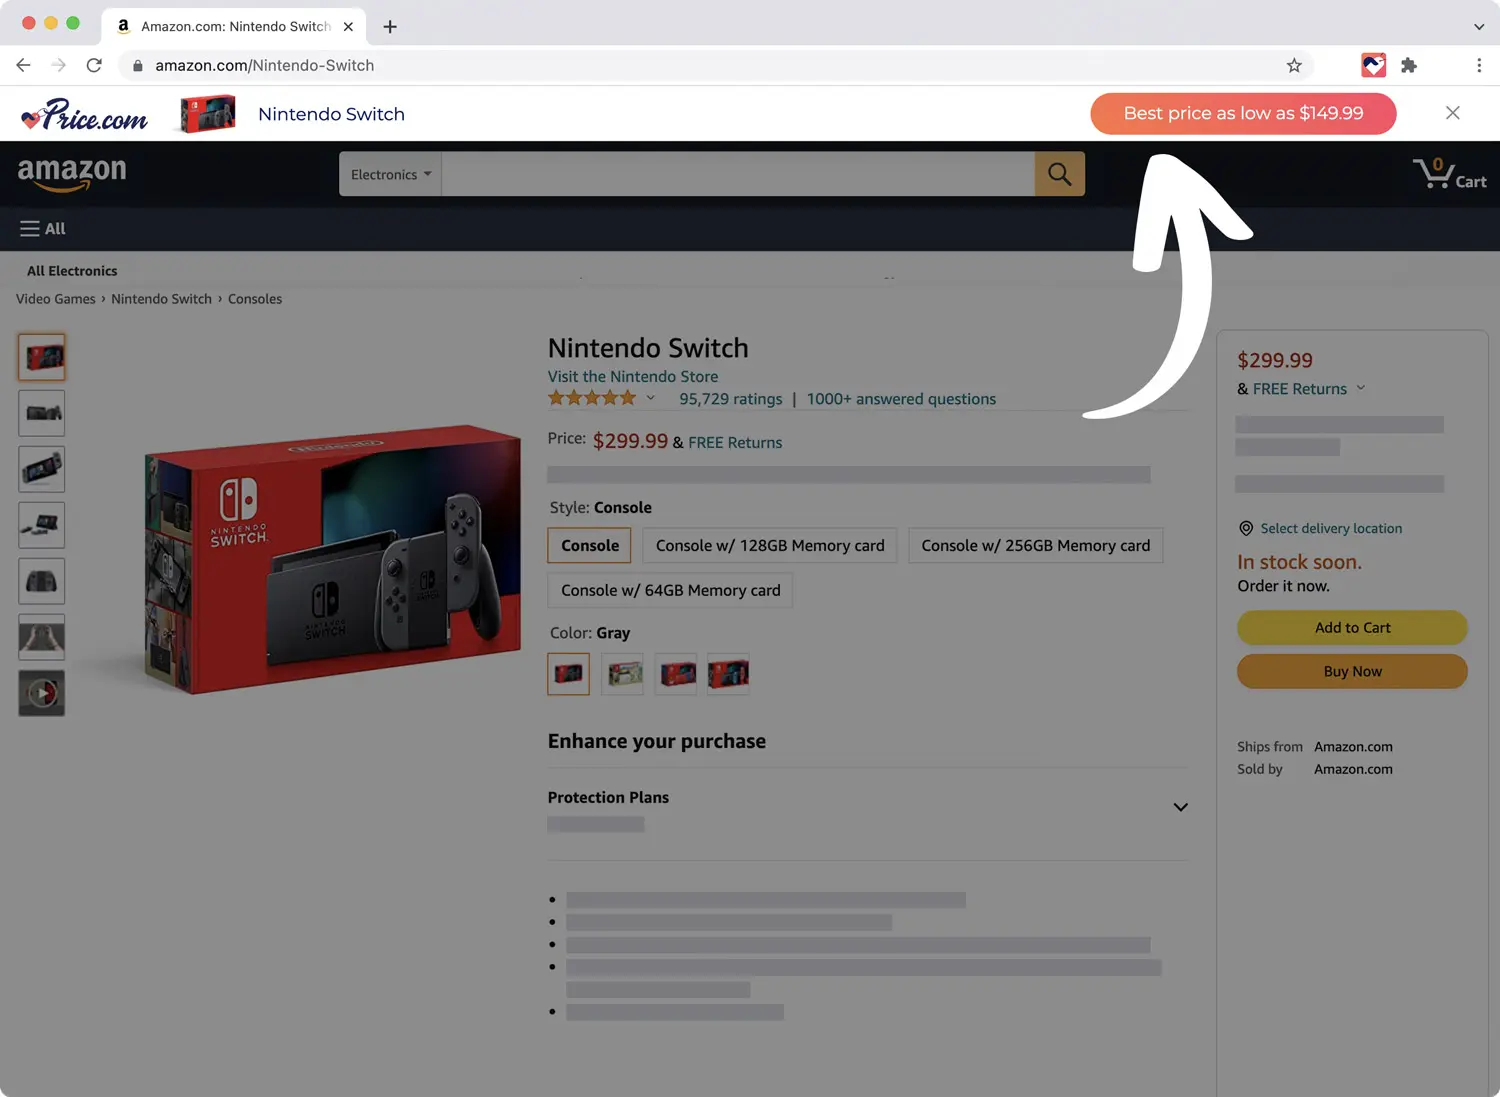Viewport: 1500px width, 1097px height.
Task: Select the third thumbnail of handheld Switch
Action: pyautogui.click(x=42, y=469)
